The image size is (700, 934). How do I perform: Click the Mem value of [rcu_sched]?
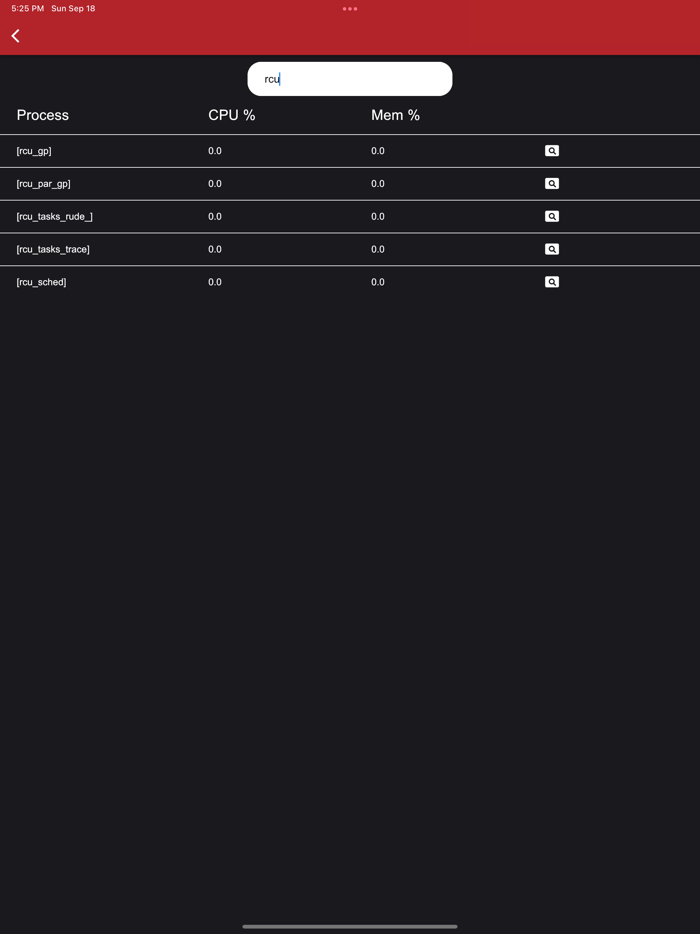(378, 282)
